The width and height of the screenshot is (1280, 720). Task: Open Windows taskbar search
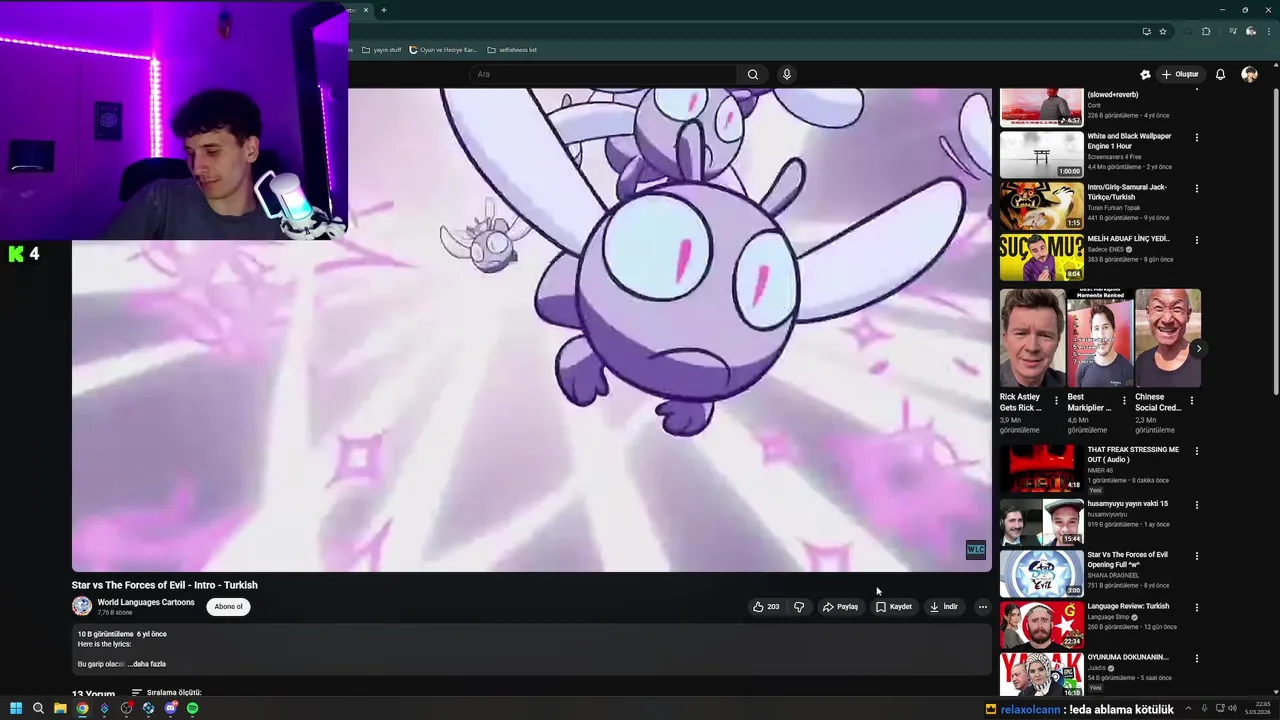click(x=38, y=708)
